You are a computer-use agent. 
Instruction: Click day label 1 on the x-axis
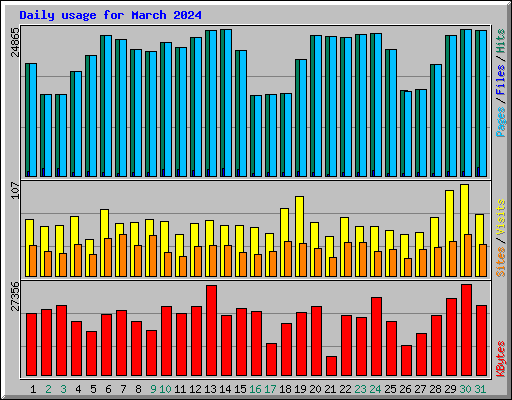tap(33, 389)
